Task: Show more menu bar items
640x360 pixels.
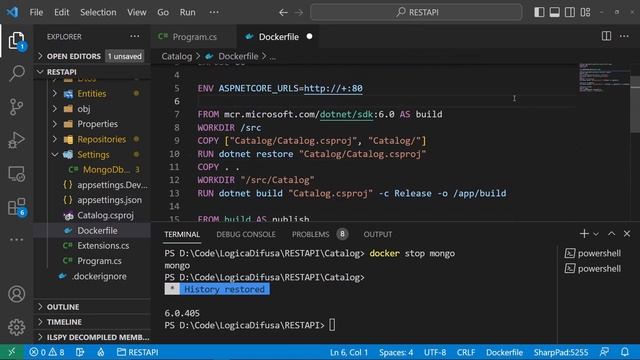Action: click(x=214, y=12)
